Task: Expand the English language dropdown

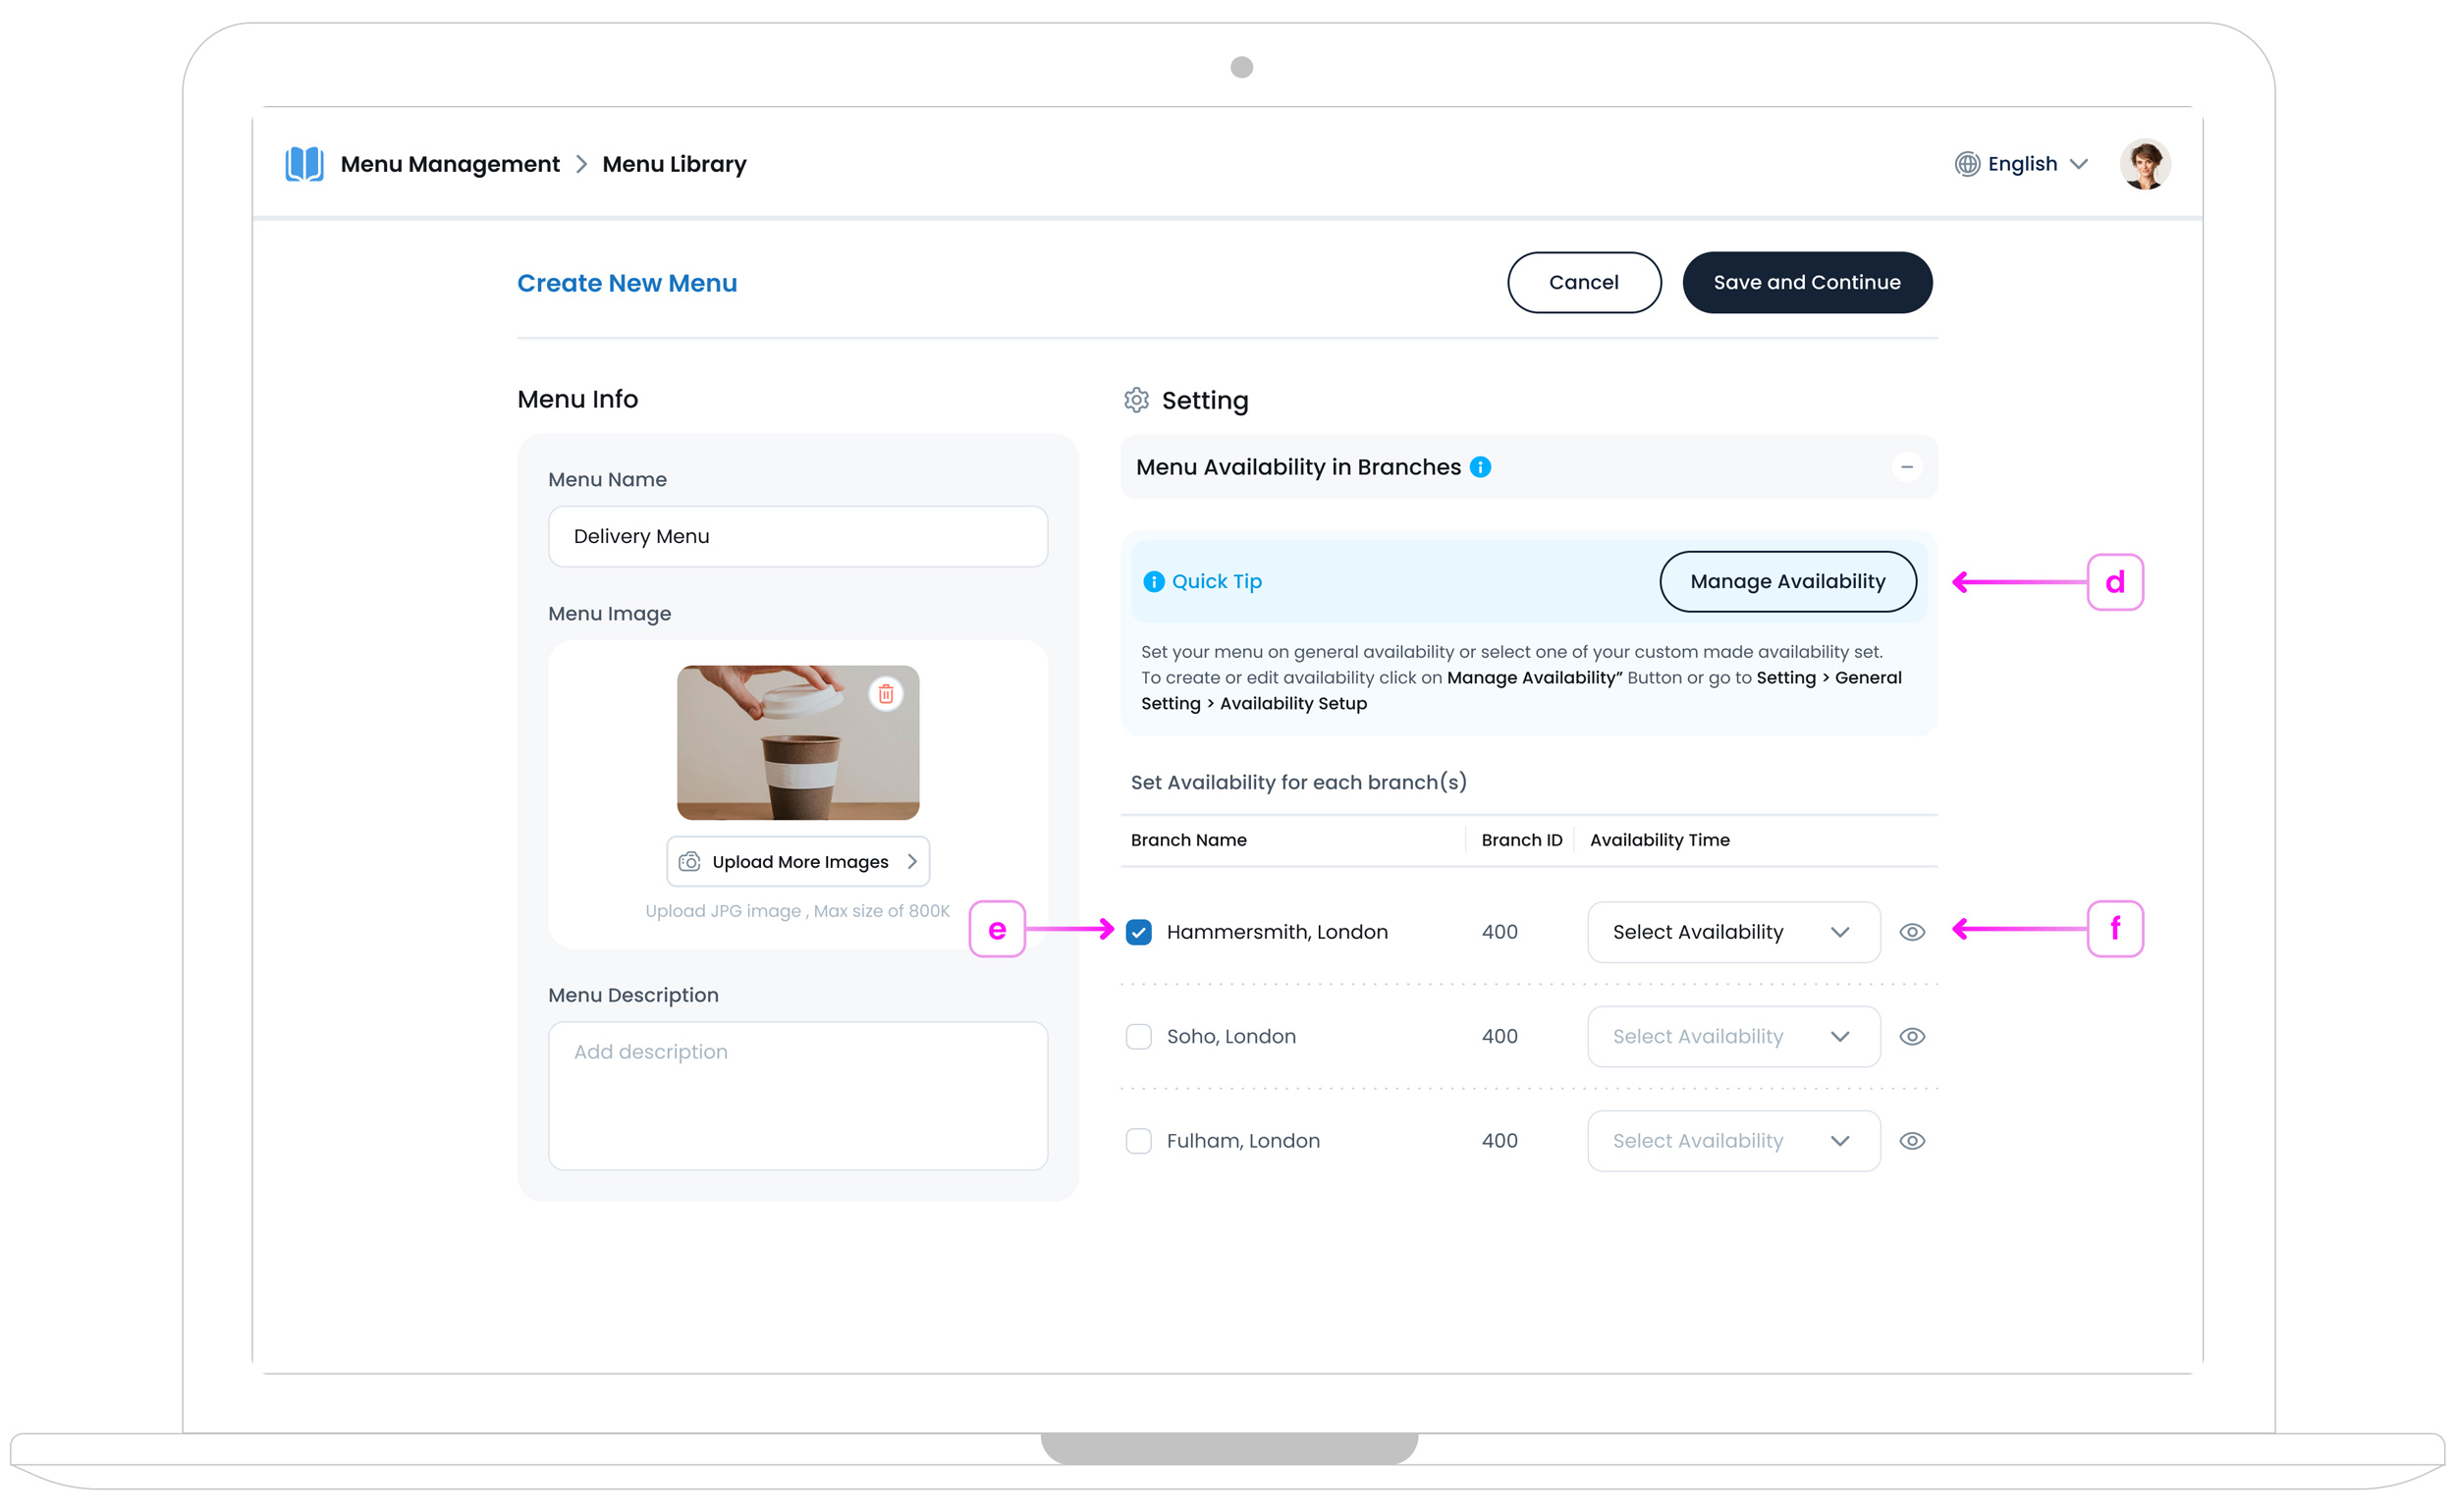Action: 2078,164
